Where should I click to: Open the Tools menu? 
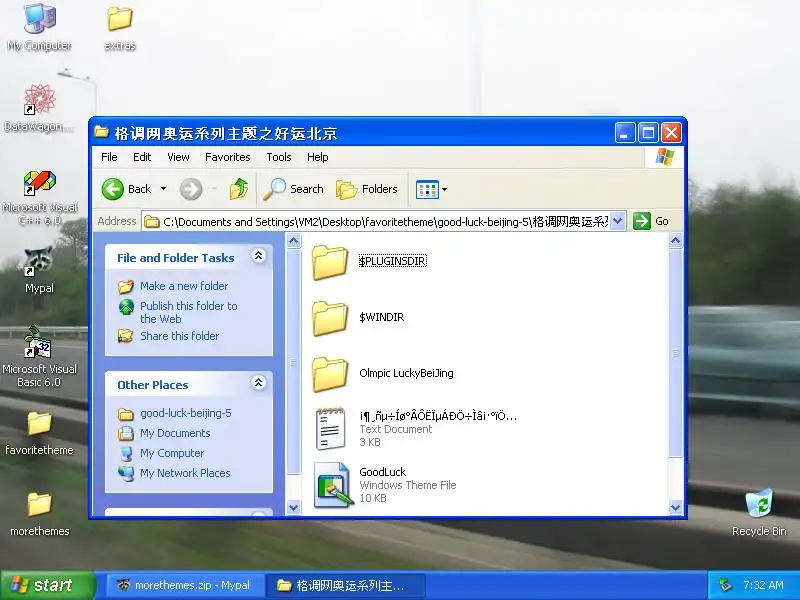pos(279,157)
